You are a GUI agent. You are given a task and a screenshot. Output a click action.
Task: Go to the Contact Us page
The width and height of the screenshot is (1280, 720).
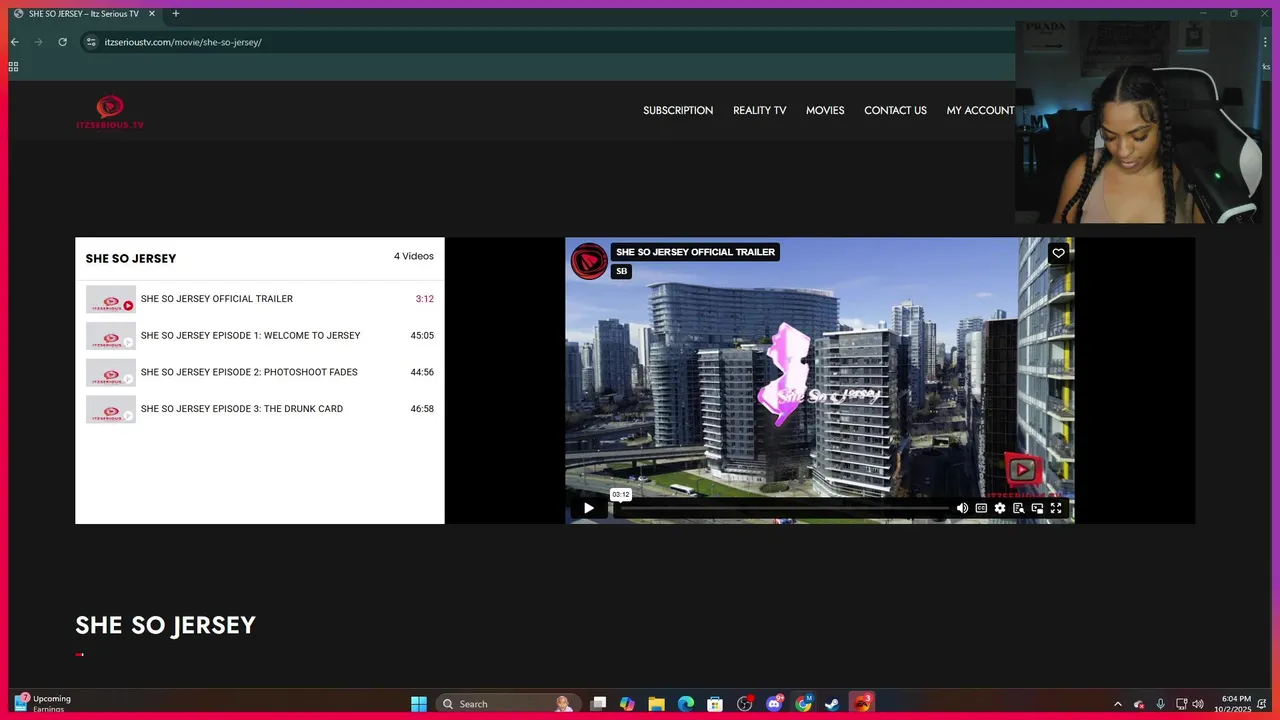[895, 111]
